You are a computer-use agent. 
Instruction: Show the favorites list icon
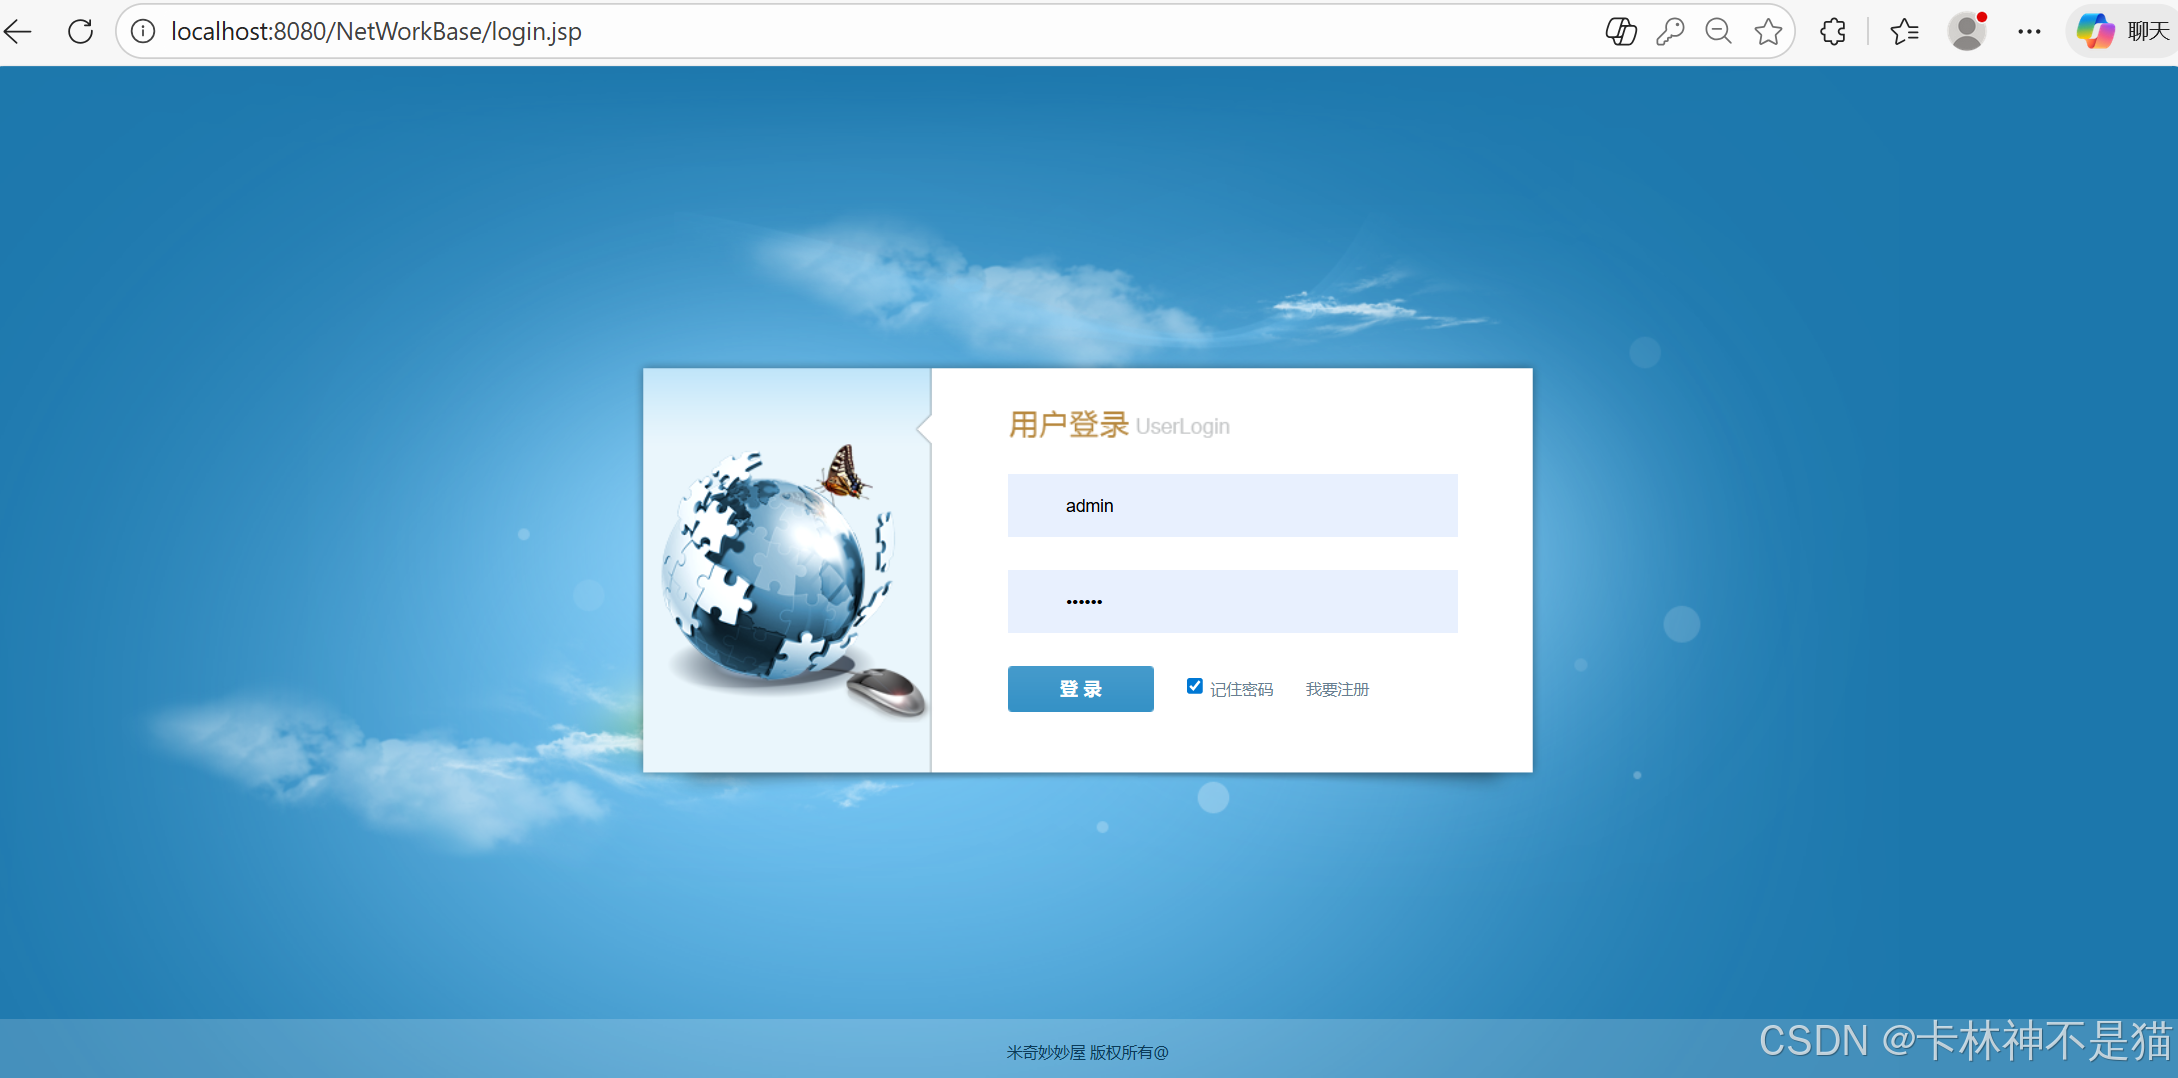click(x=1905, y=31)
